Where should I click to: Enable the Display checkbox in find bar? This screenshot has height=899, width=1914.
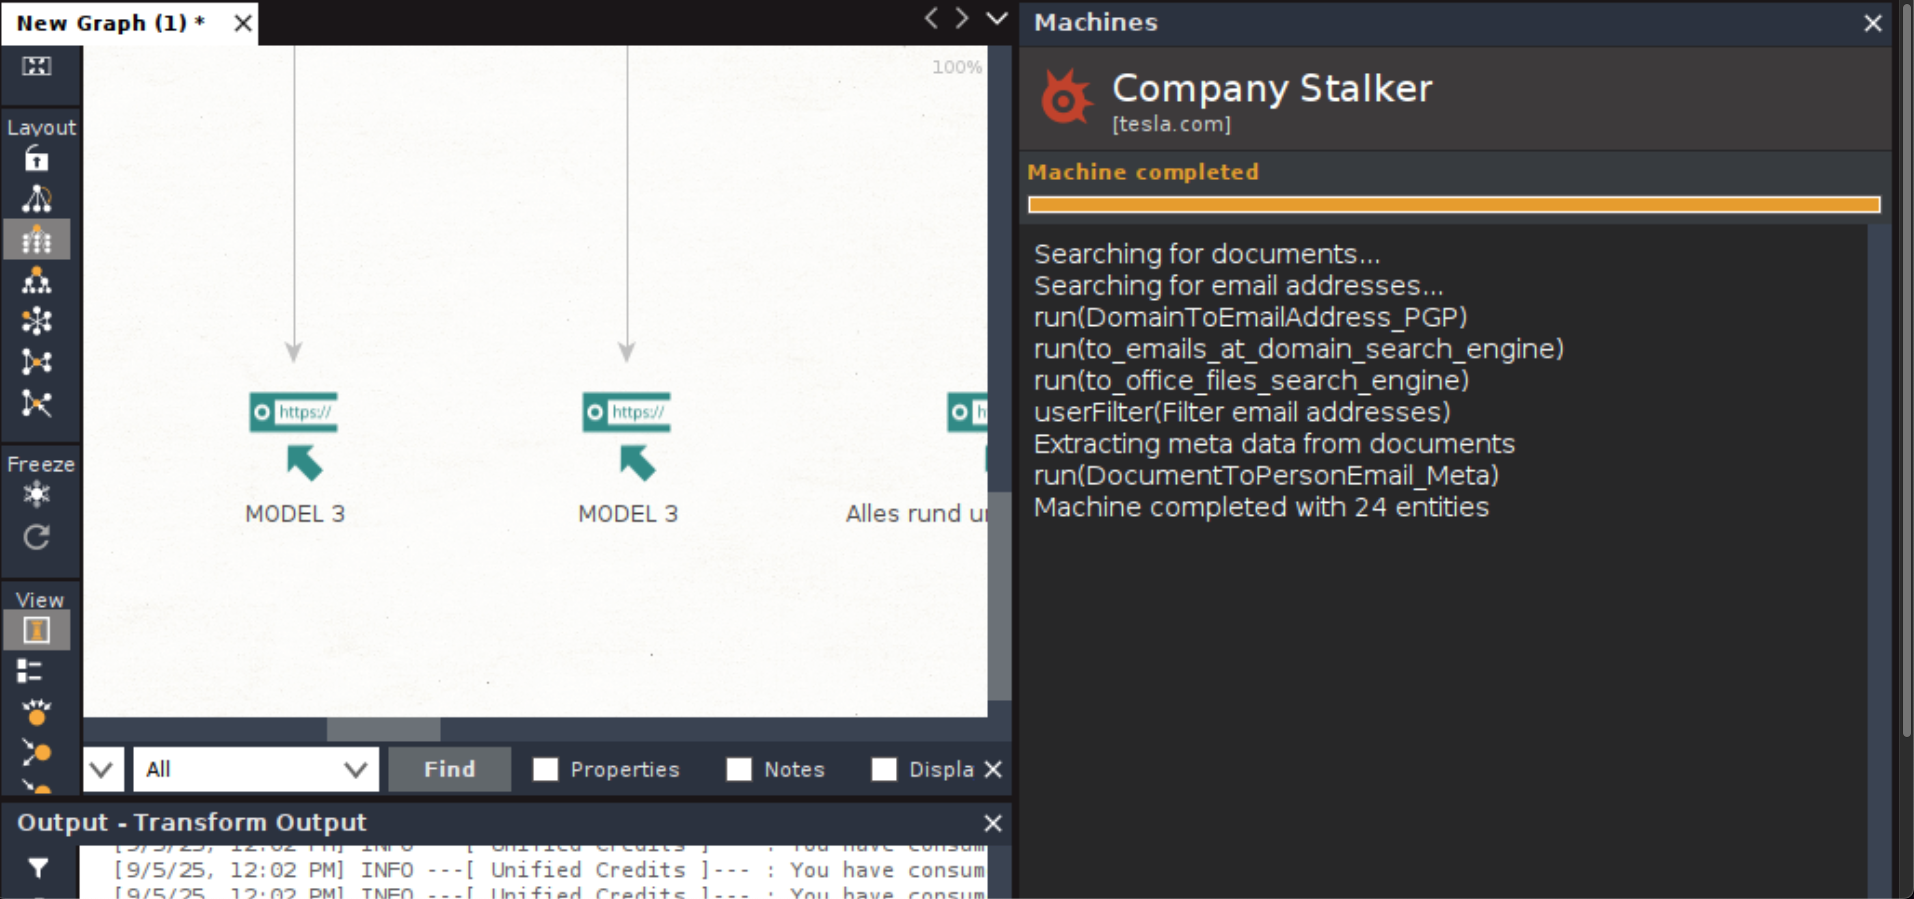(x=884, y=769)
